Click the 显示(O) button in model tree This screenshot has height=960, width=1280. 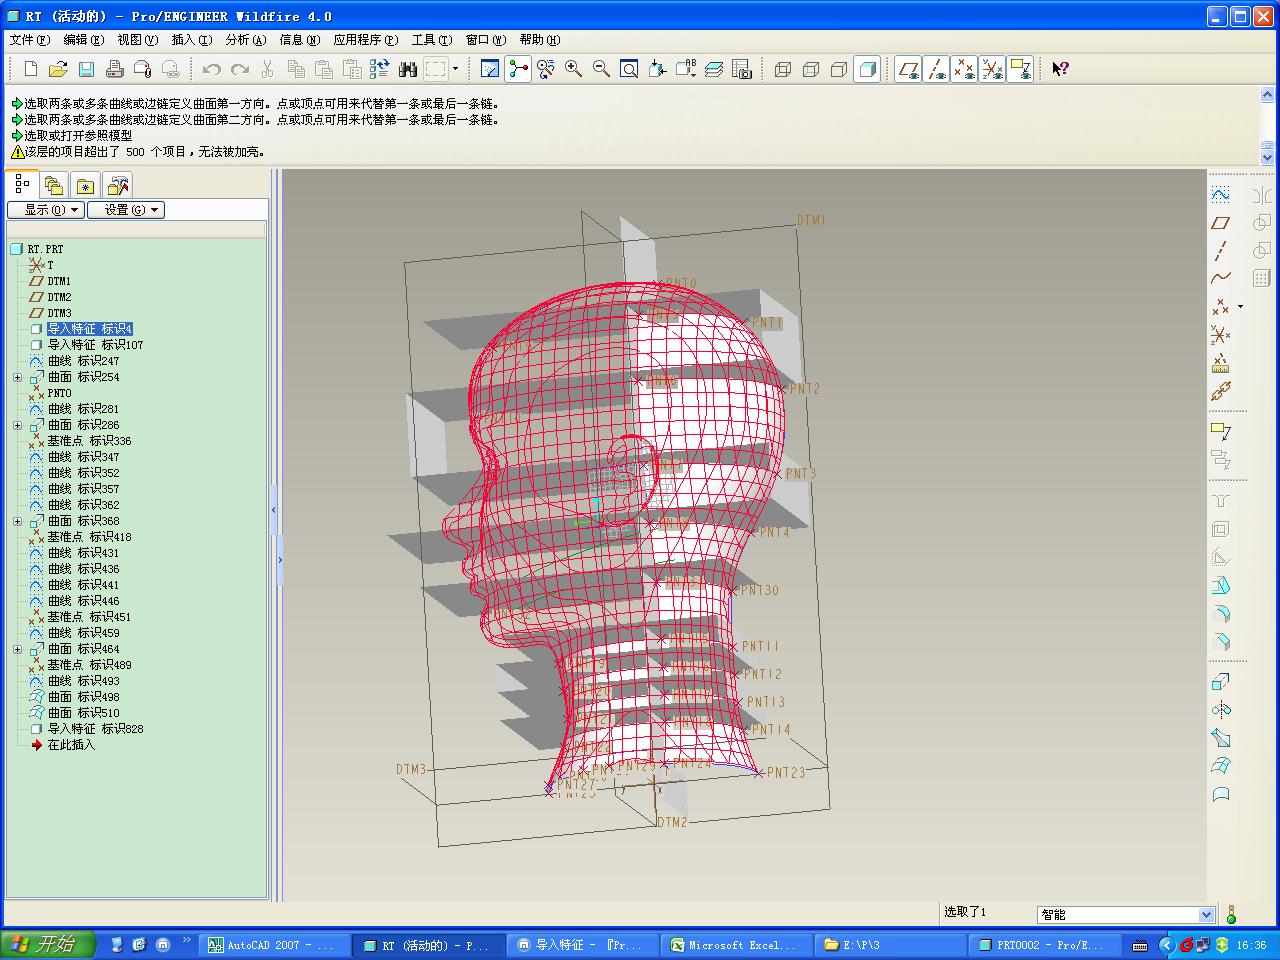(x=45, y=210)
